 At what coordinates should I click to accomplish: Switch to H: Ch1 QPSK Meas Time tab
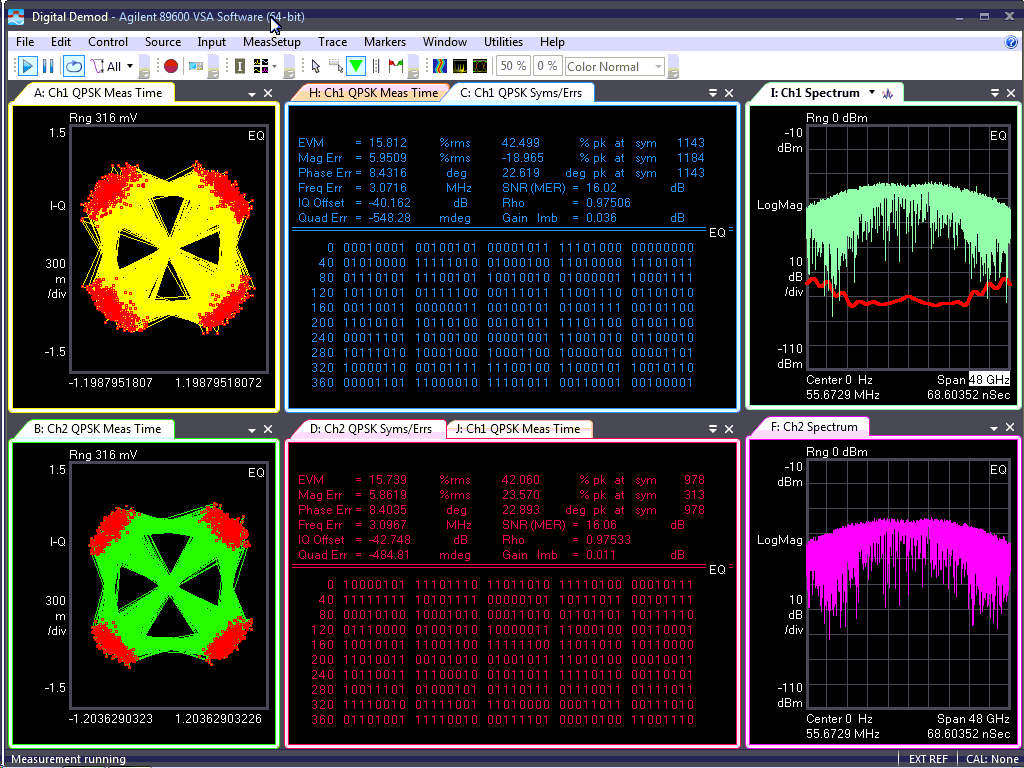point(373,93)
